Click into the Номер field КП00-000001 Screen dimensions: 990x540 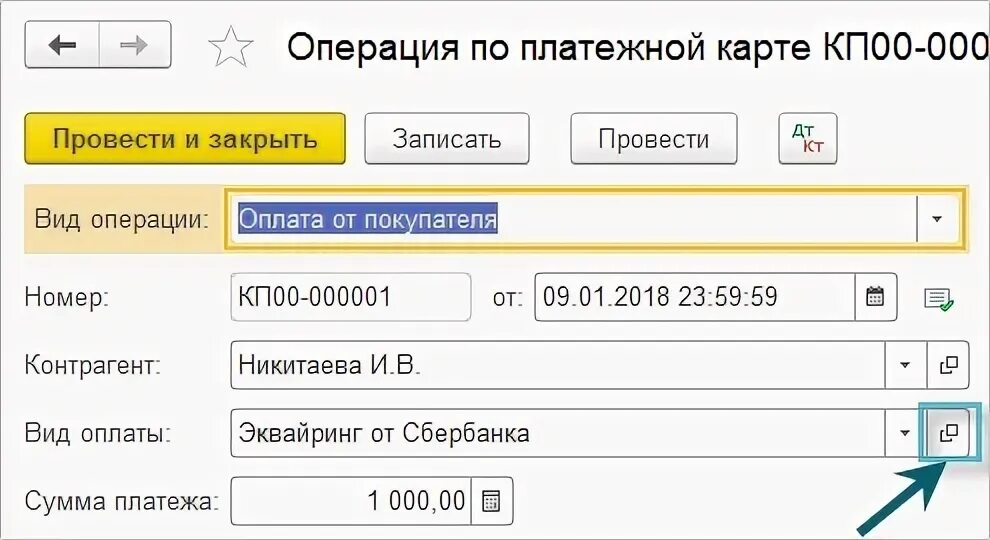point(351,296)
